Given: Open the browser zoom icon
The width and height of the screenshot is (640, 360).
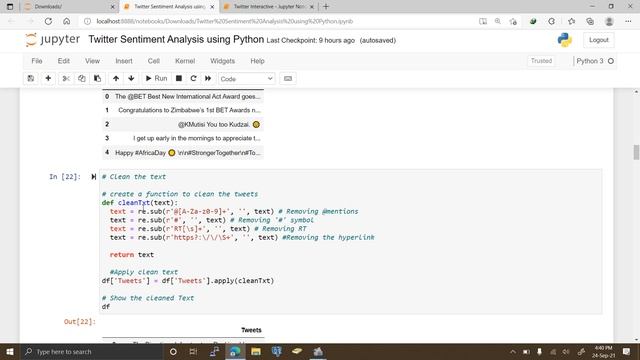Looking at the screenshot, I should pos(498,21).
